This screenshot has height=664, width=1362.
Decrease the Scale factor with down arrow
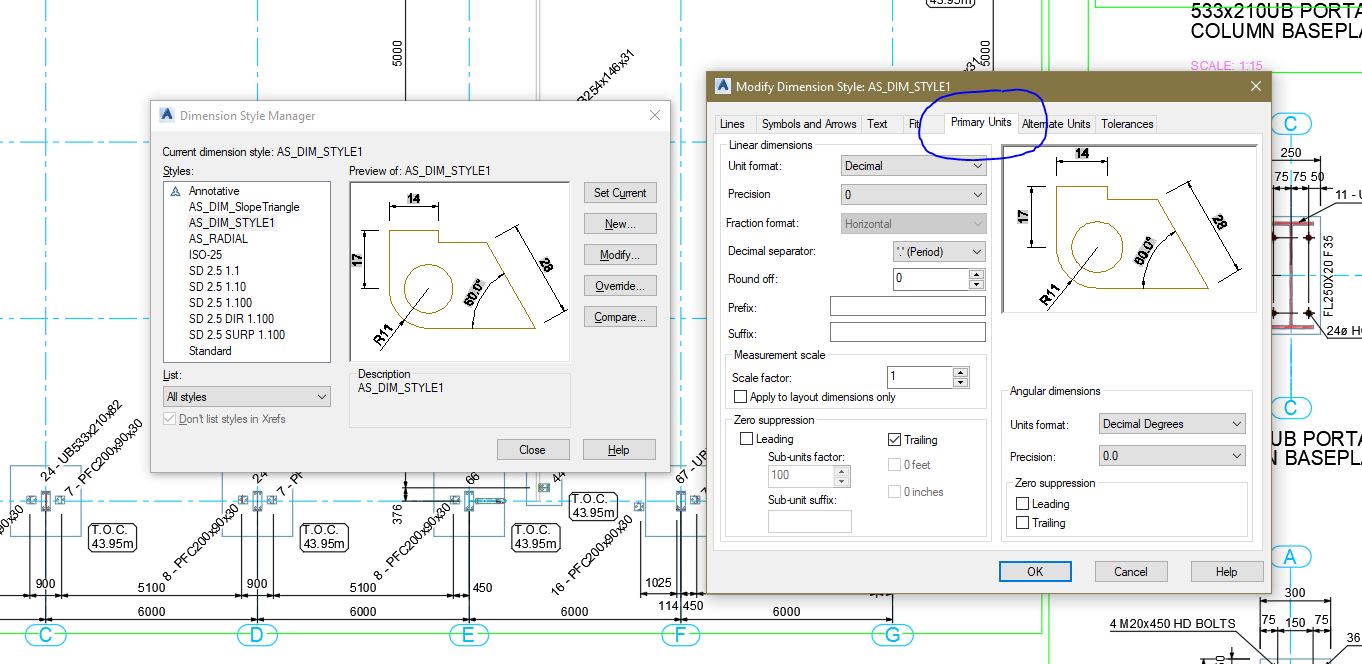tap(961, 383)
